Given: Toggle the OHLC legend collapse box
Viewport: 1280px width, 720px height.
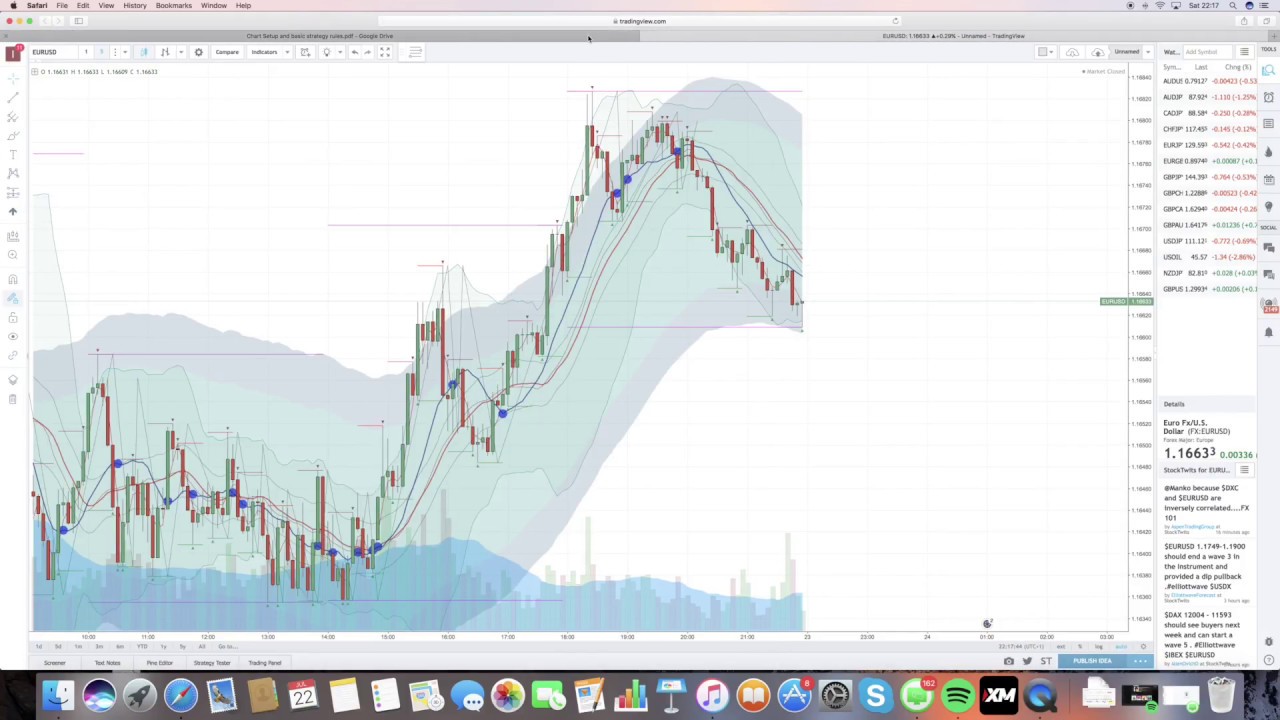Looking at the screenshot, I should [34, 71].
